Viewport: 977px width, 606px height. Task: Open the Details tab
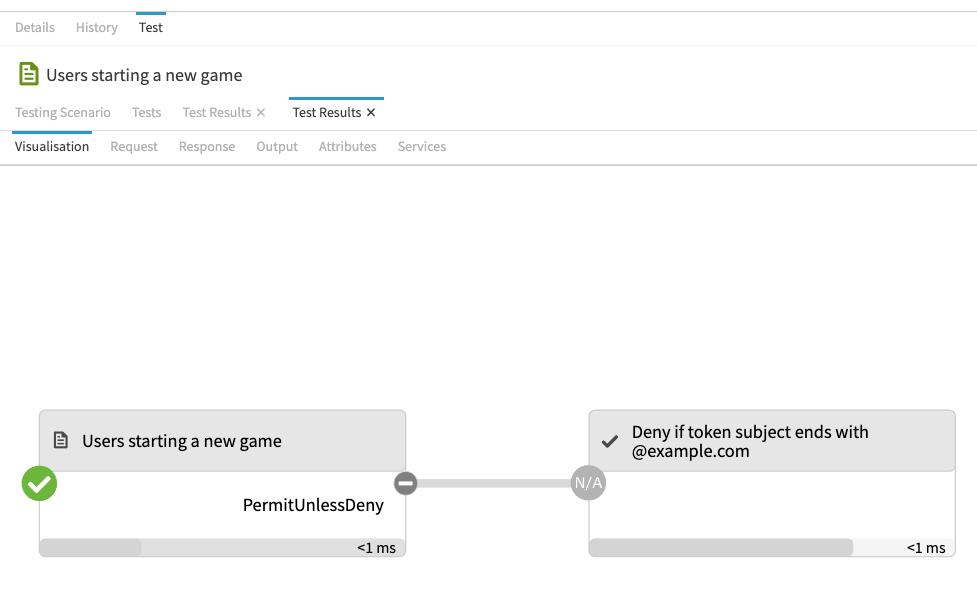[x=35, y=27]
